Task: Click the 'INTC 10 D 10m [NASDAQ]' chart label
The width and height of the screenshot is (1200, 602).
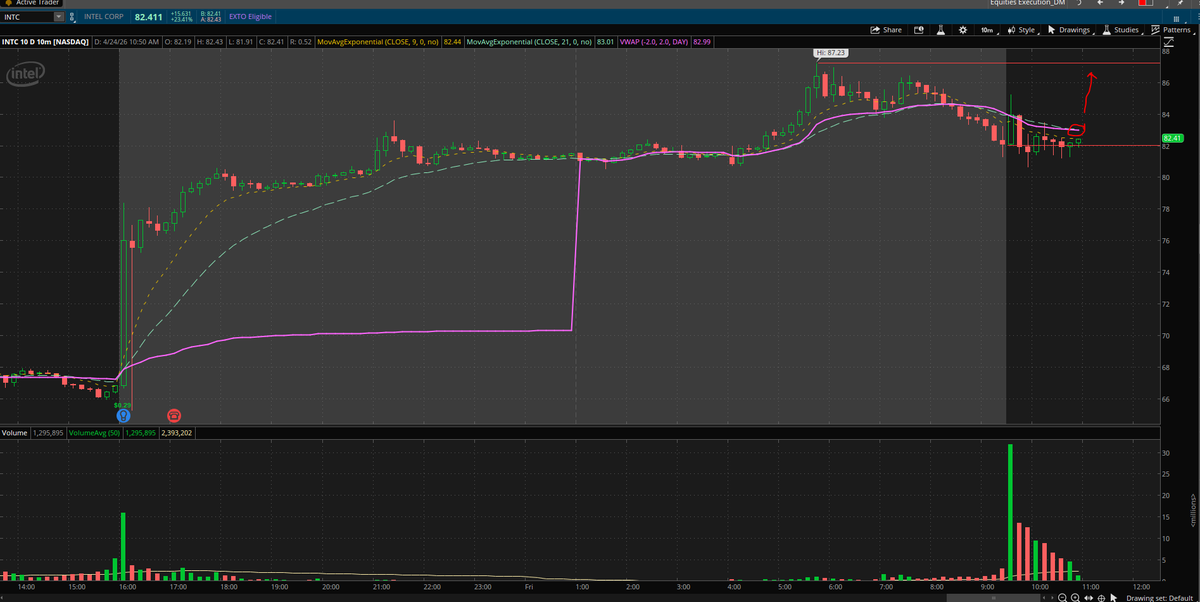Action: coord(45,42)
